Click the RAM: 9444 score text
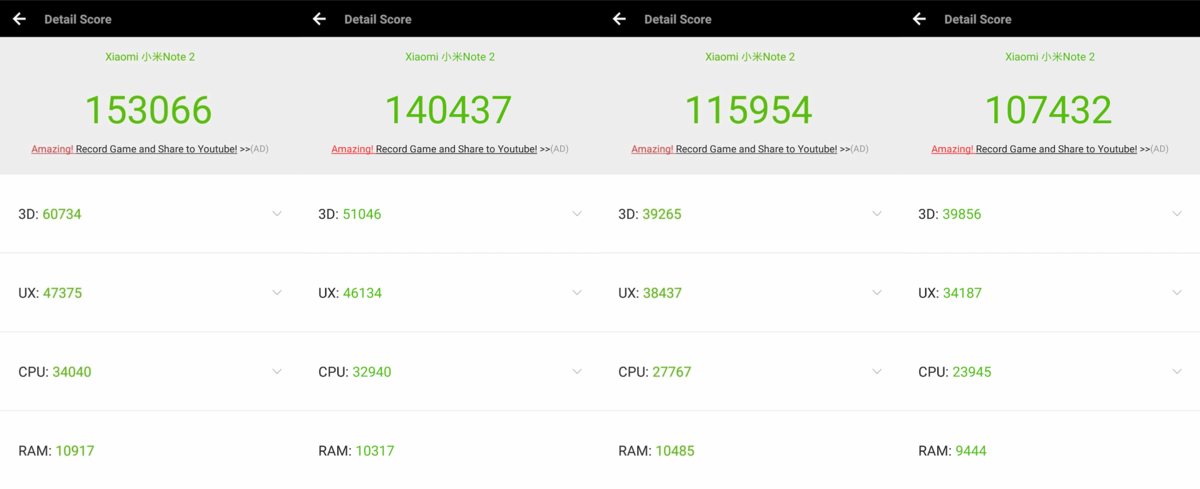 pyautogui.click(x=952, y=451)
